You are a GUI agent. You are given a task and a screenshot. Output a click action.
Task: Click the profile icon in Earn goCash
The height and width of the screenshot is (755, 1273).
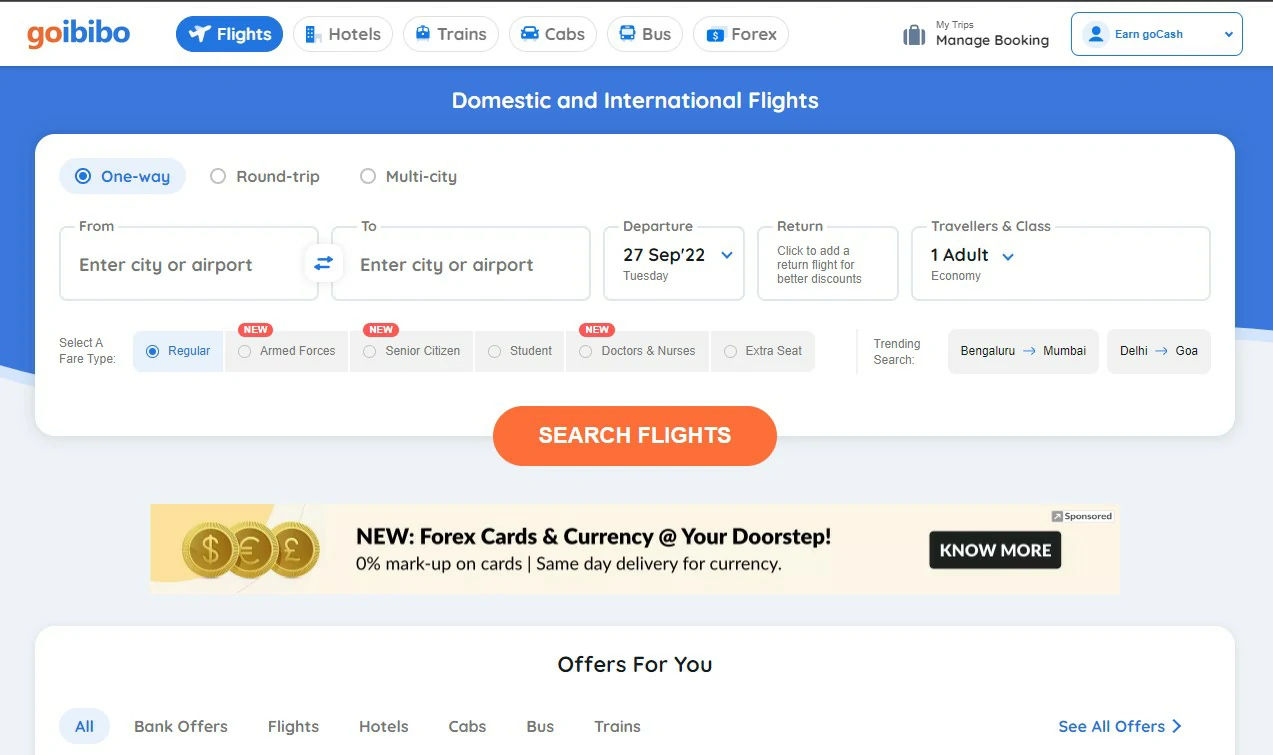1094,33
